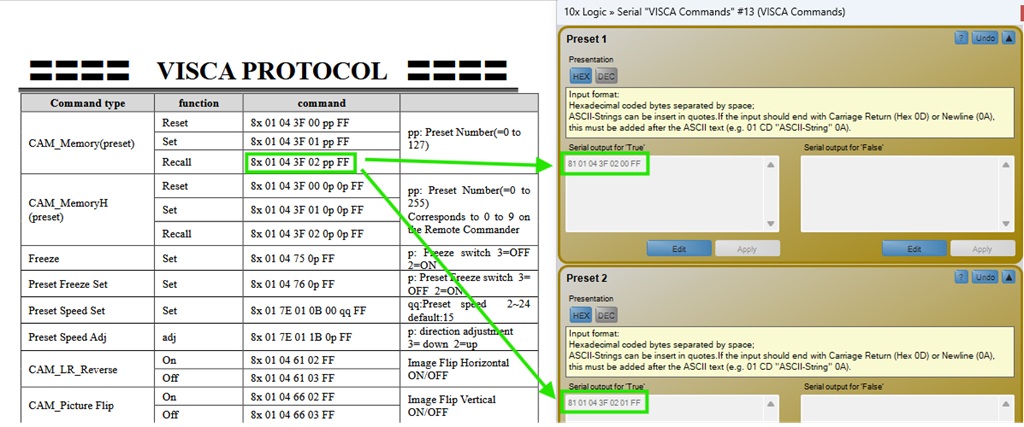The width and height of the screenshot is (1024, 427).
Task: Open the help icon for Preset 1
Action: (961, 38)
